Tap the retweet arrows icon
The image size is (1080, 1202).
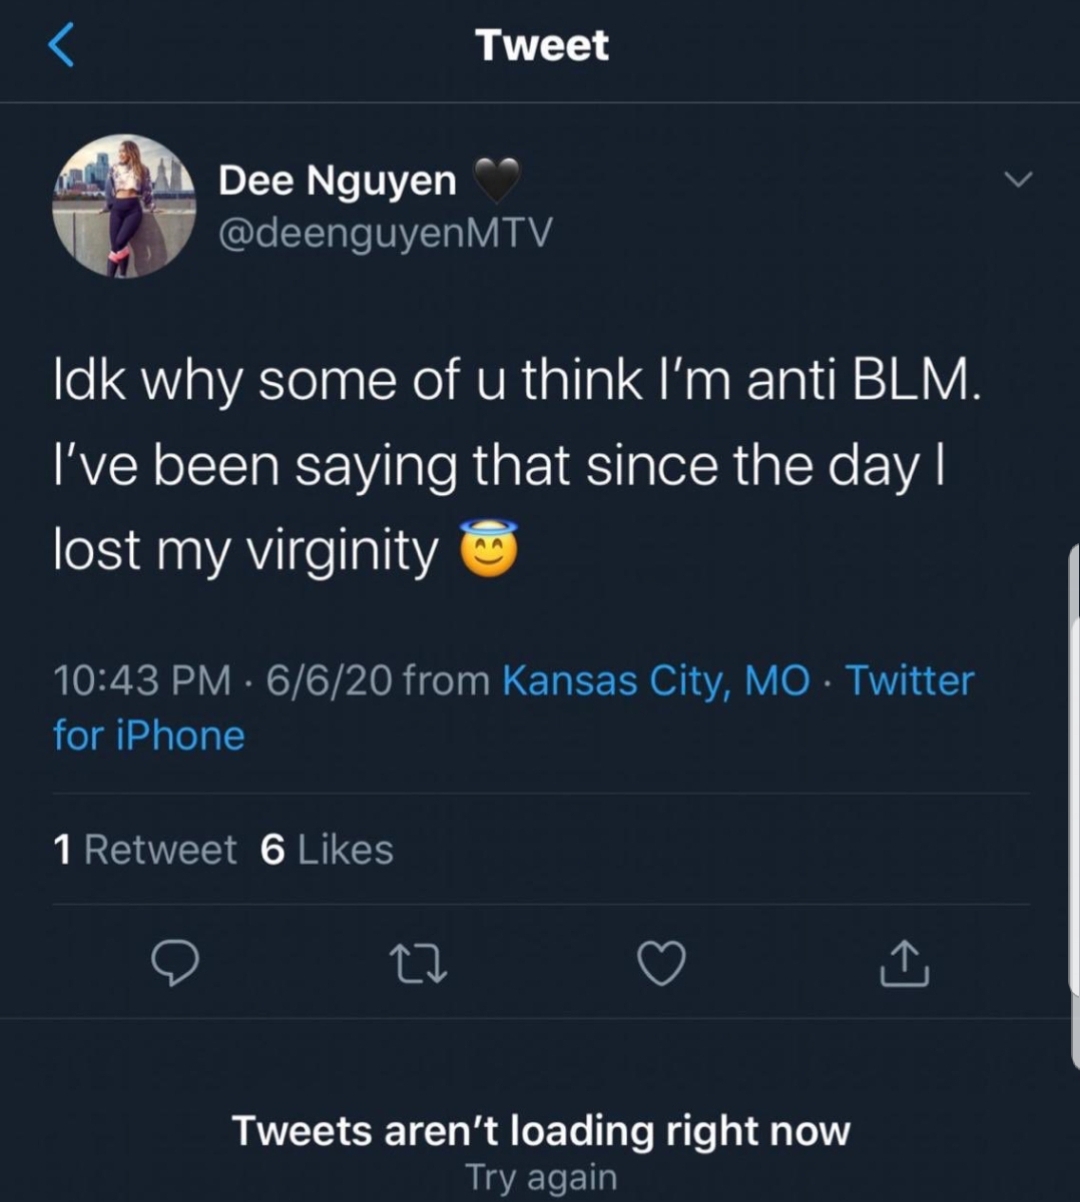click(419, 963)
